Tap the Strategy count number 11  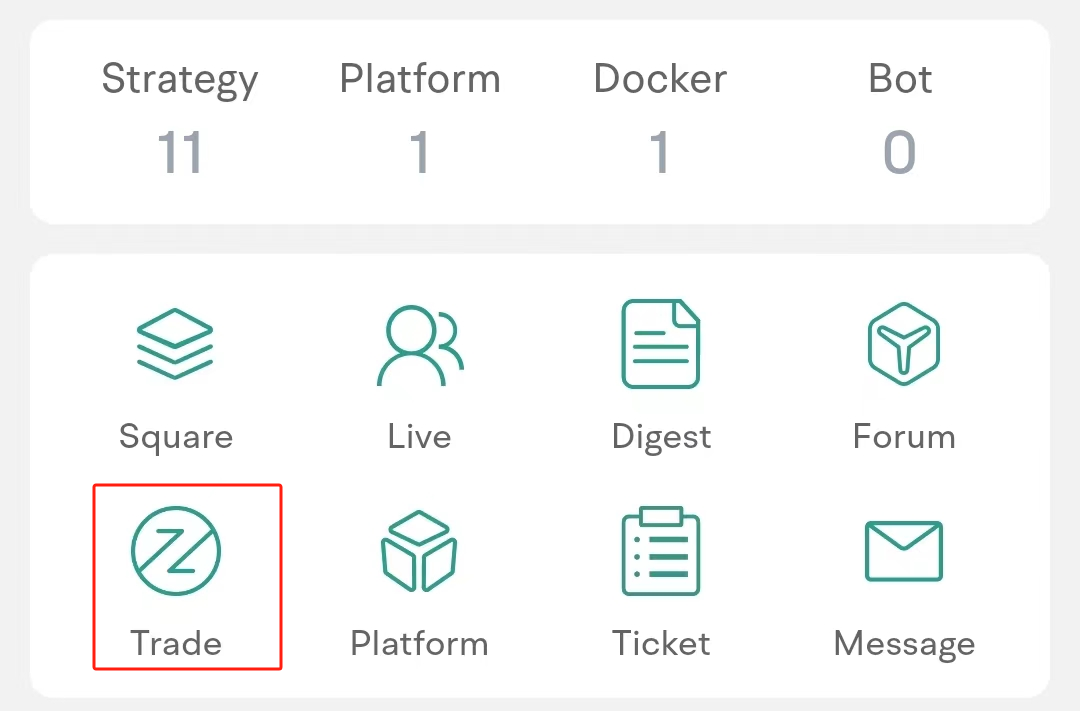[x=180, y=153]
